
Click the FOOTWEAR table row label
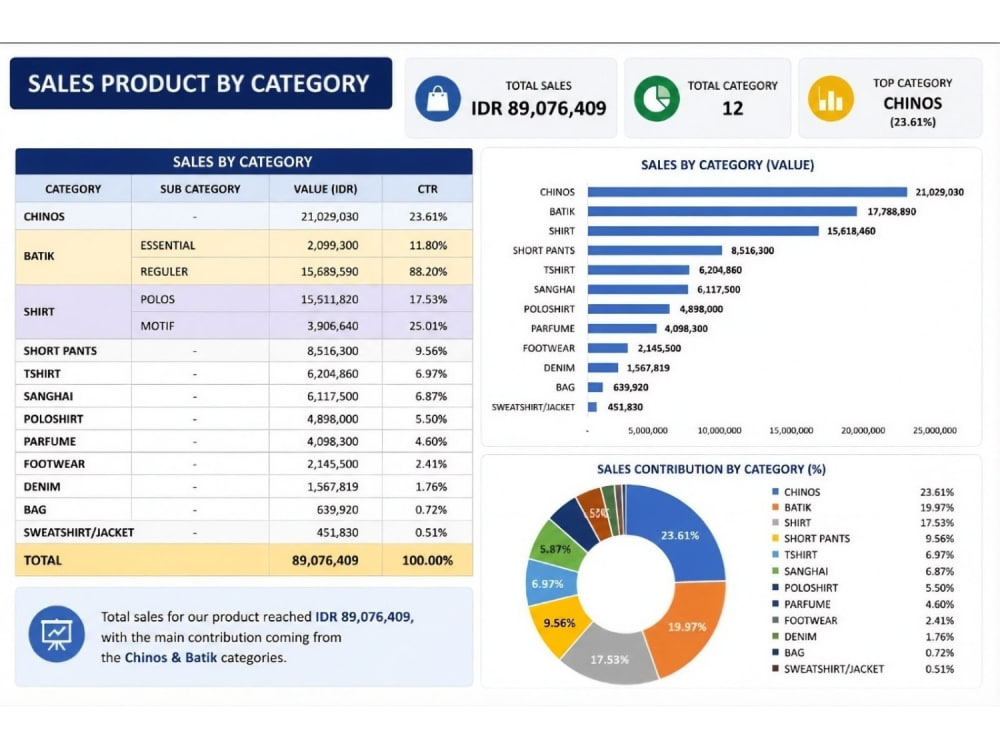54,464
